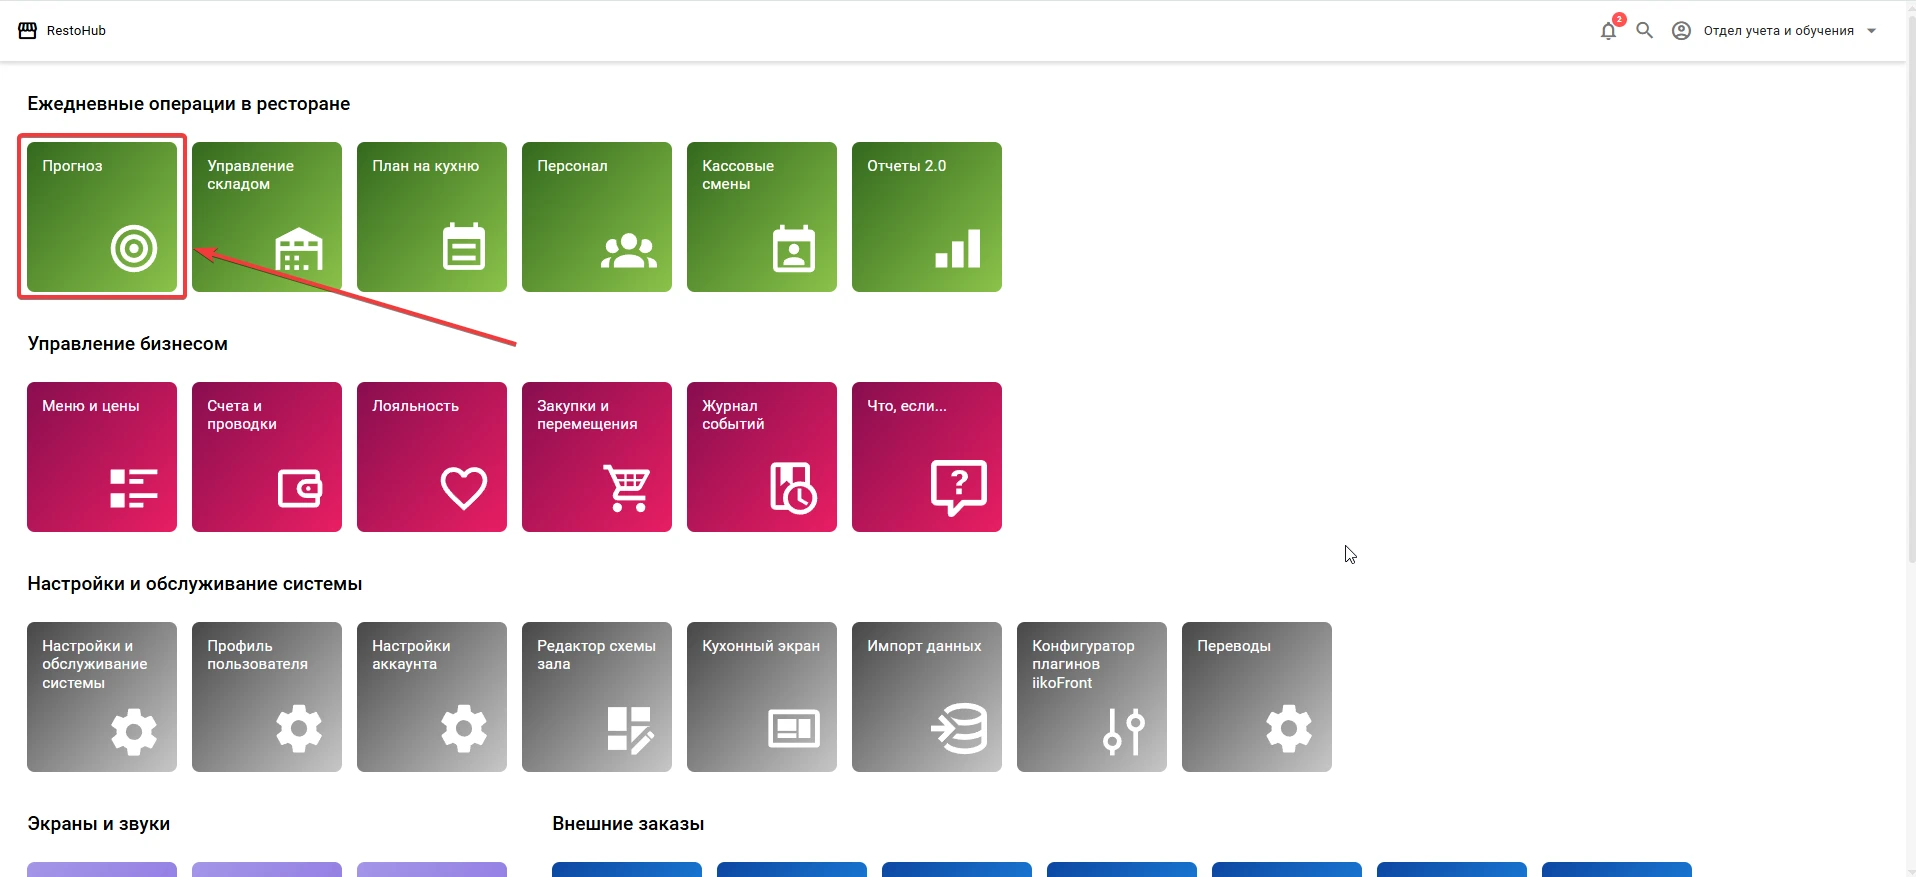This screenshot has width=1916, height=877.
Task: Open the Лояльность heart tile
Action: click(432, 457)
